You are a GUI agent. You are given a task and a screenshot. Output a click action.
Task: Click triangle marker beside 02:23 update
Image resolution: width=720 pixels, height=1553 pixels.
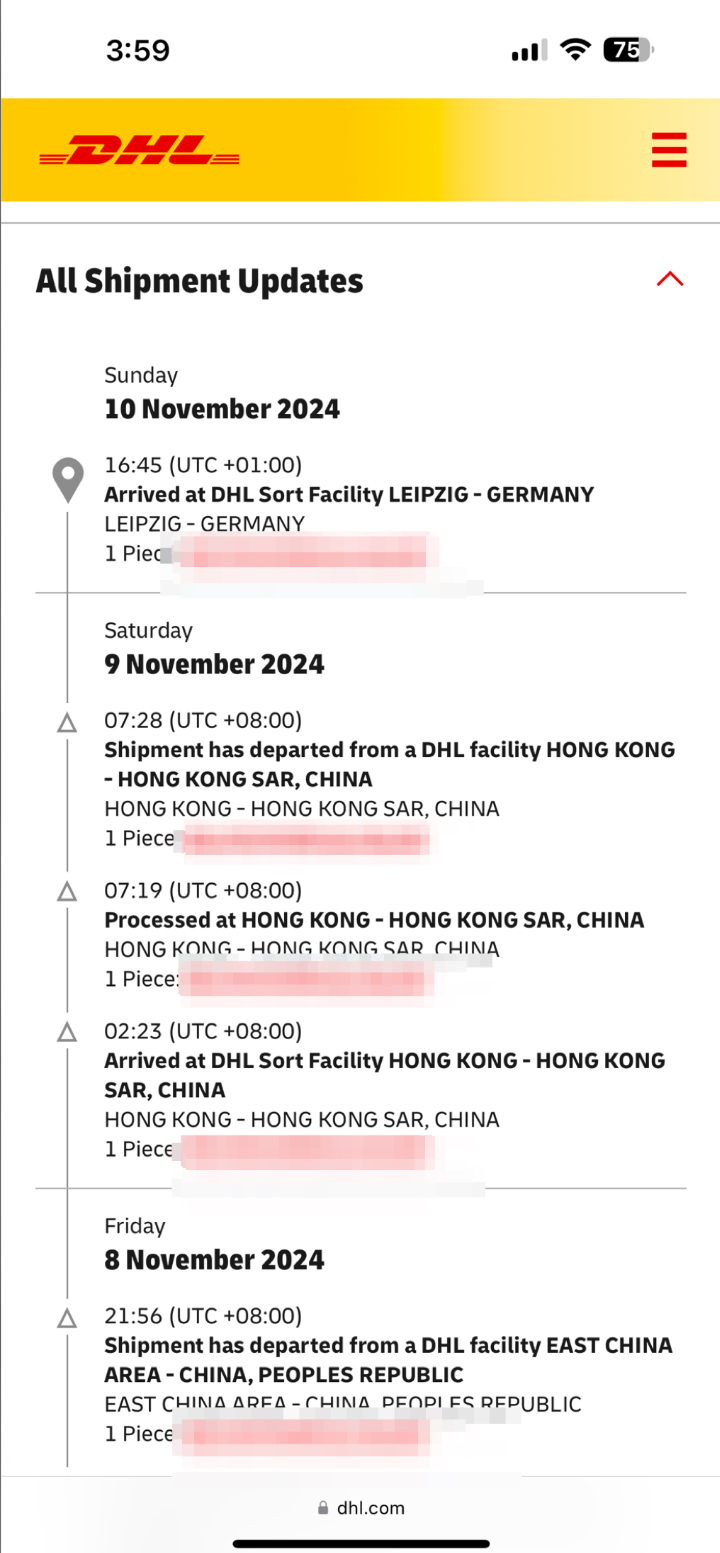point(67,1031)
